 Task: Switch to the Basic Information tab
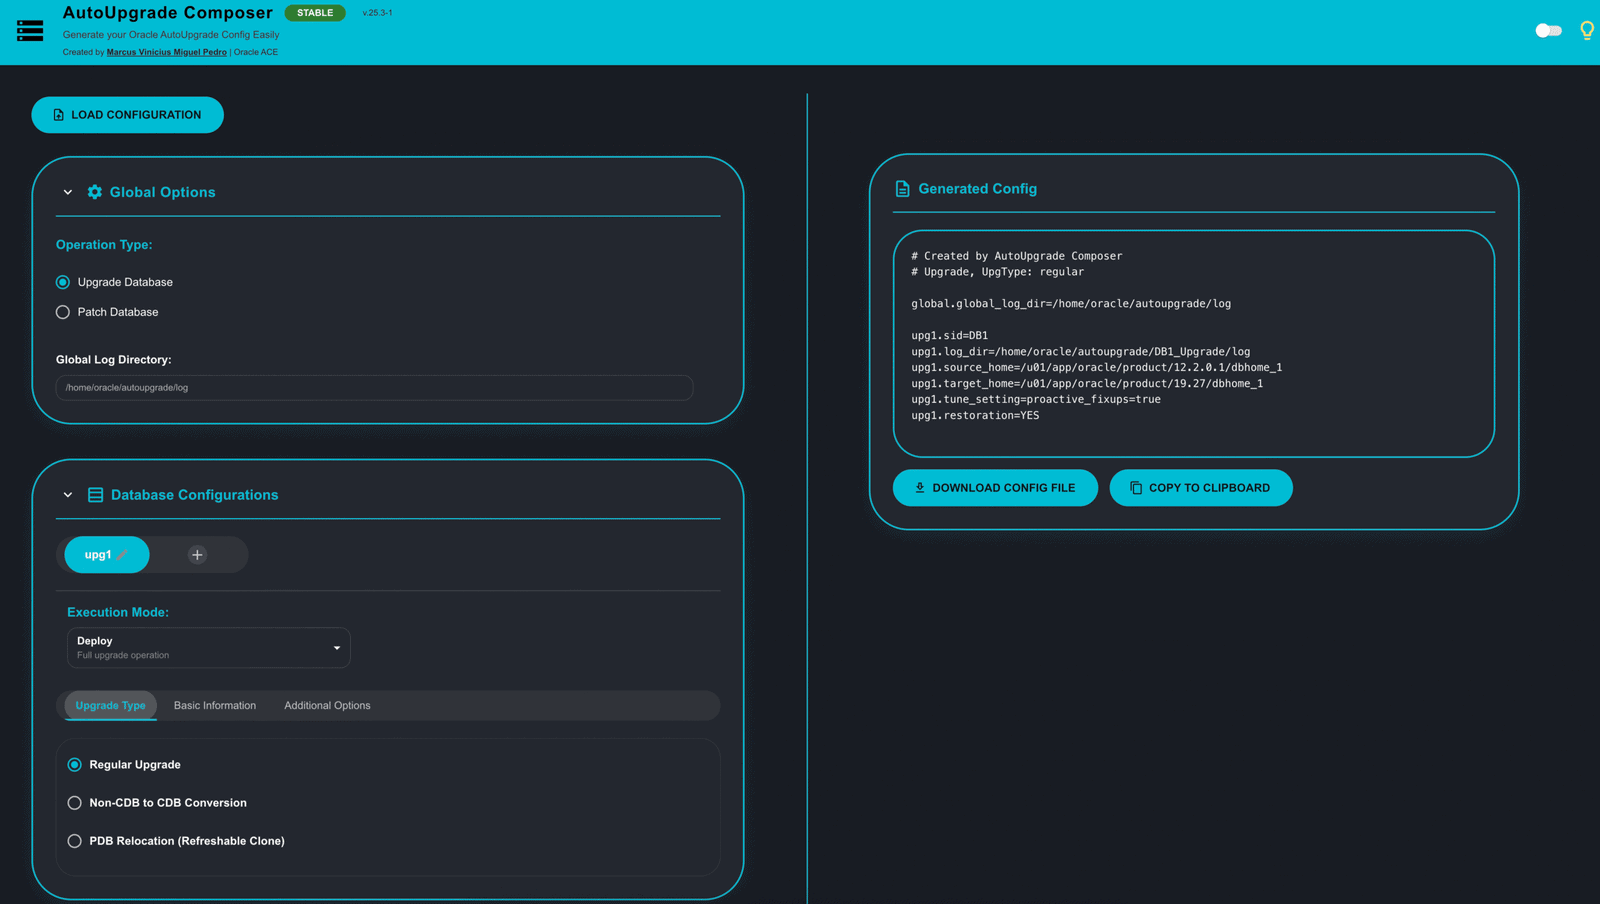click(x=215, y=706)
